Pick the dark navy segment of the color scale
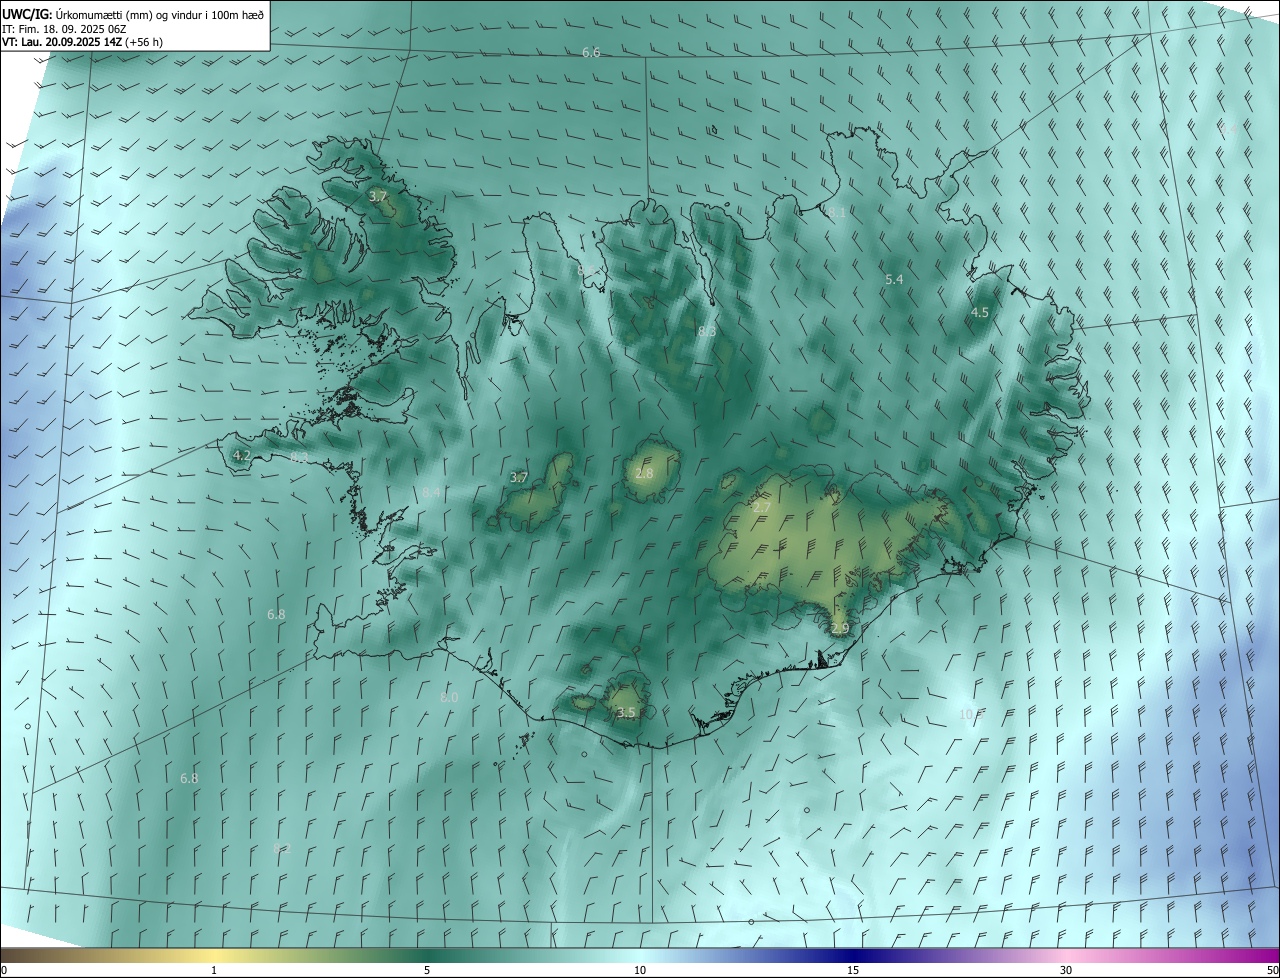The width and height of the screenshot is (1280, 978). 853,955
